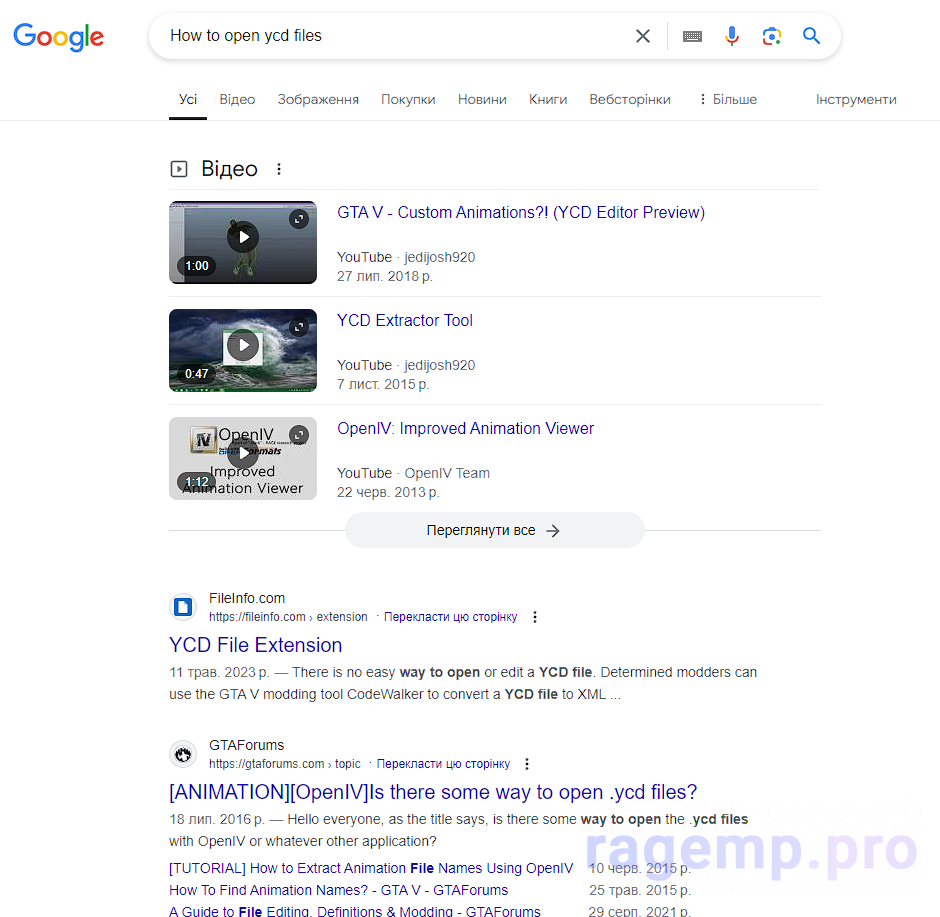Click the blue magnifier search icon
This screenshot has width=940, height=917.
(811, 36)
